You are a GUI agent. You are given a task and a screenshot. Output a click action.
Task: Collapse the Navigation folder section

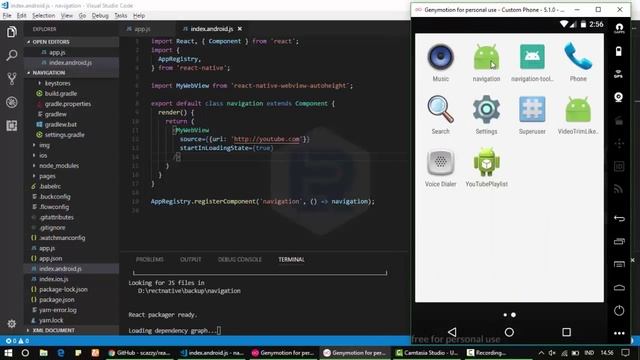click(48, 73)
